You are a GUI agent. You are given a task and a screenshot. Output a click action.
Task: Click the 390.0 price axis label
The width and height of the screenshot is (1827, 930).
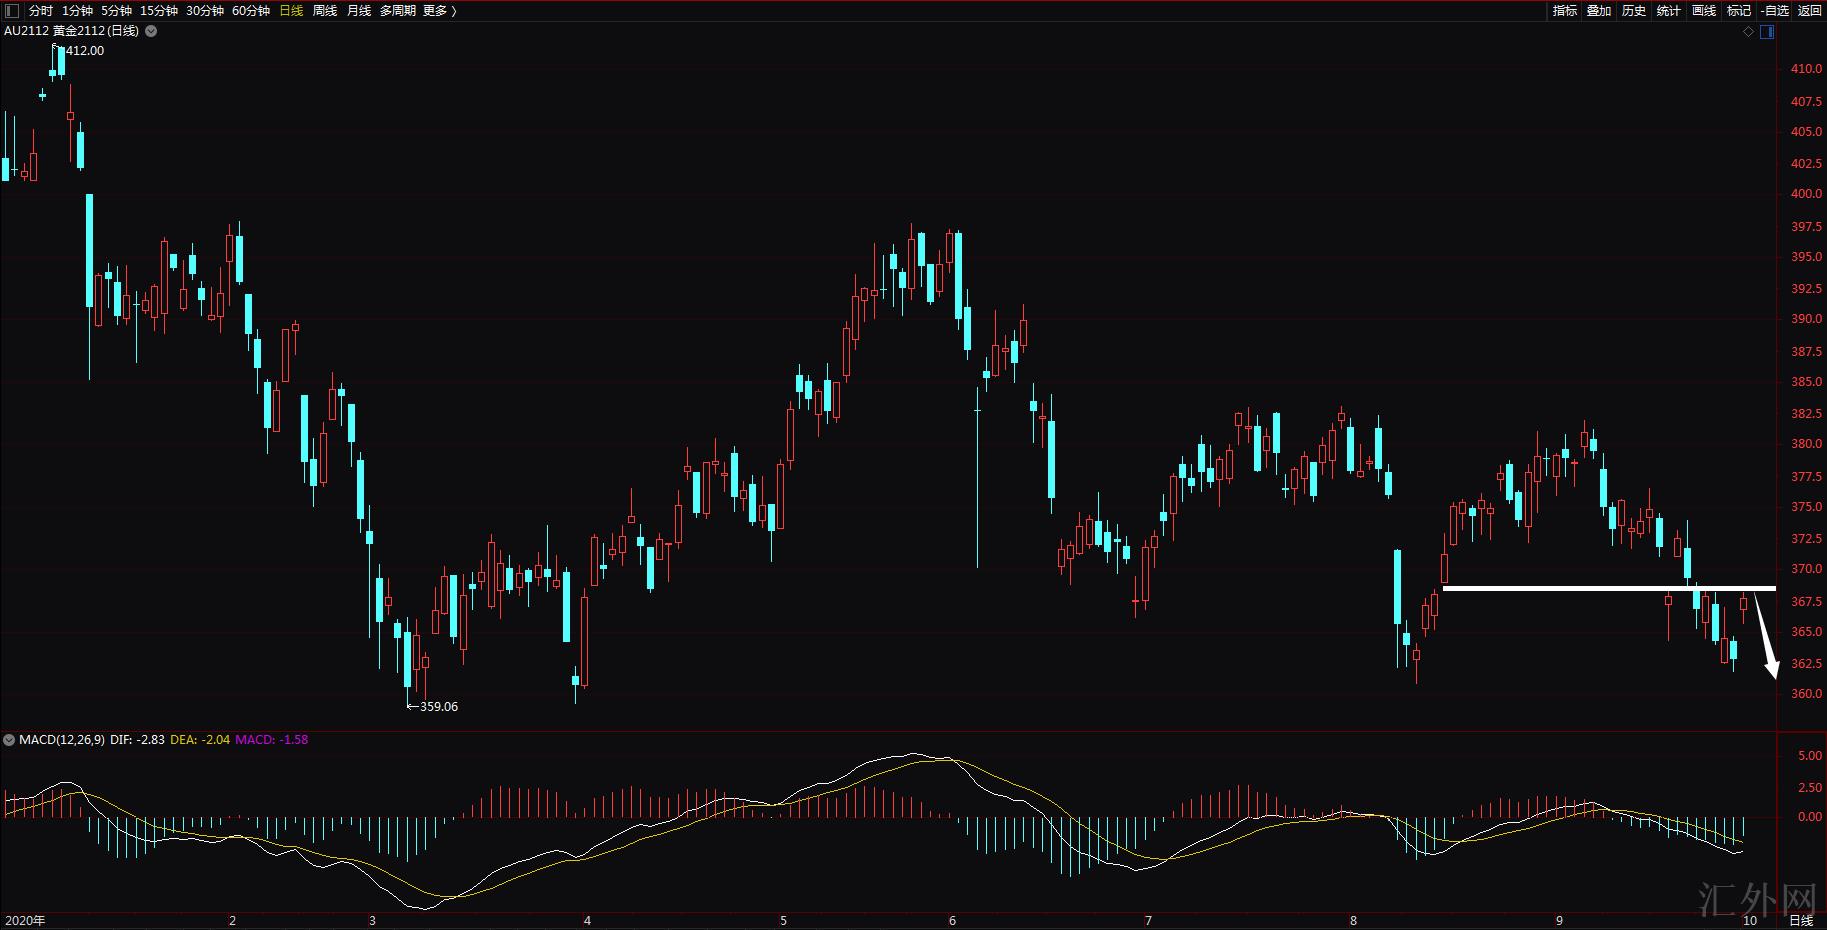point(1807,319)
